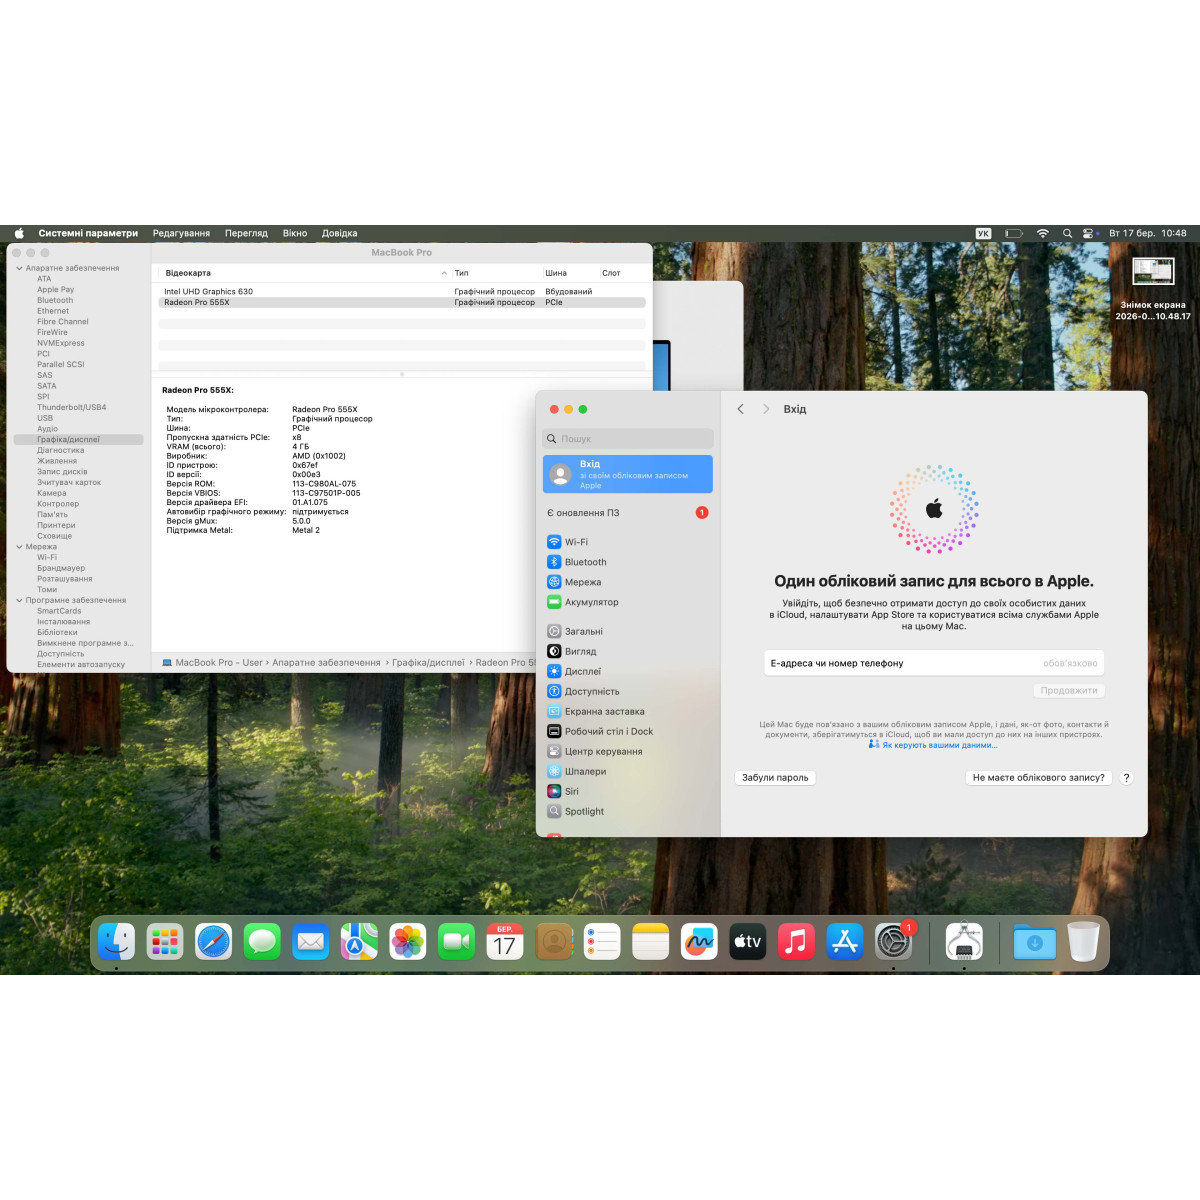Screen dimensions: 1200x1200
Task: Open App Store from the Dock
Action: coord(844,941)
